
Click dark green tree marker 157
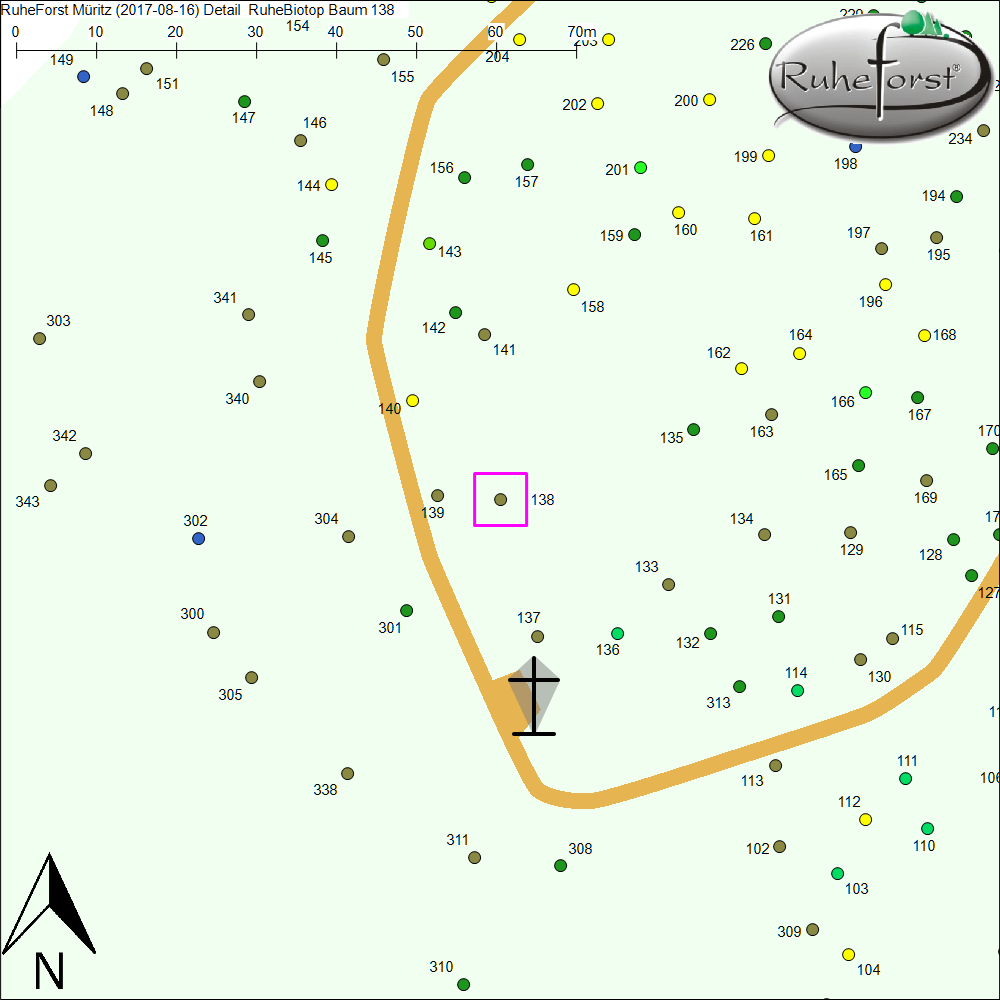[528, 165]
